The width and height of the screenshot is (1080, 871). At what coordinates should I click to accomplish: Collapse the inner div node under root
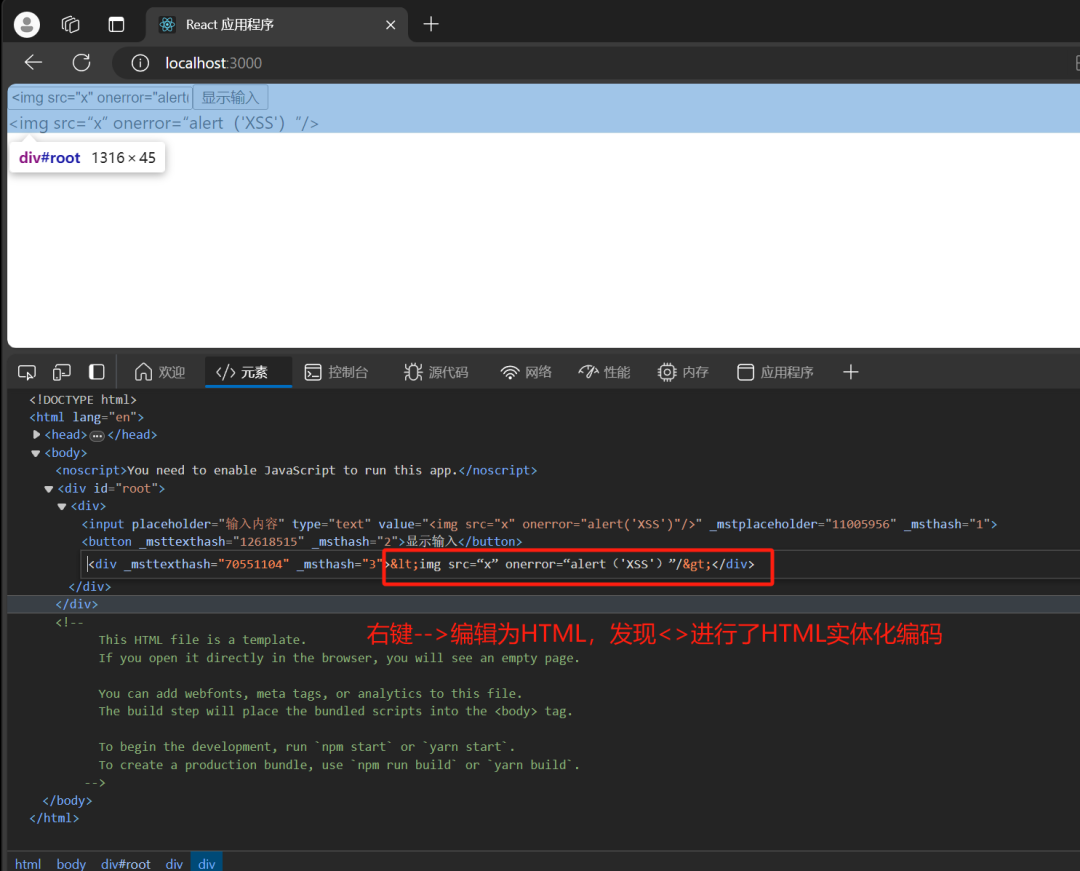61,507
